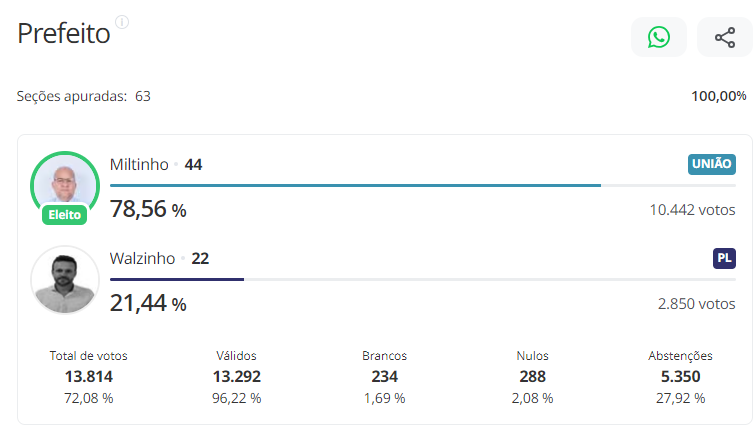Viewport: 756px width, 438px height.
Task: Click the Total de votos statistic
Action: click(x=89, y=376)
